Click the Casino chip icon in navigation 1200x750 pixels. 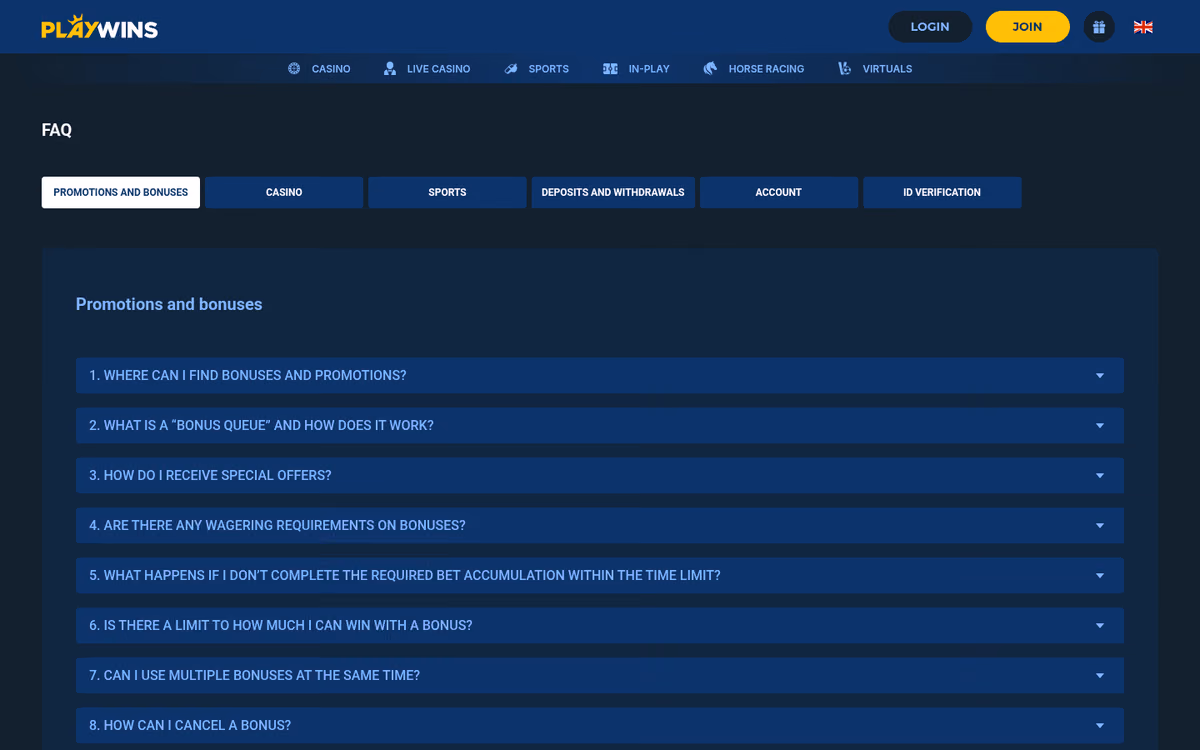pyautogui.click(x=294, y=69)
